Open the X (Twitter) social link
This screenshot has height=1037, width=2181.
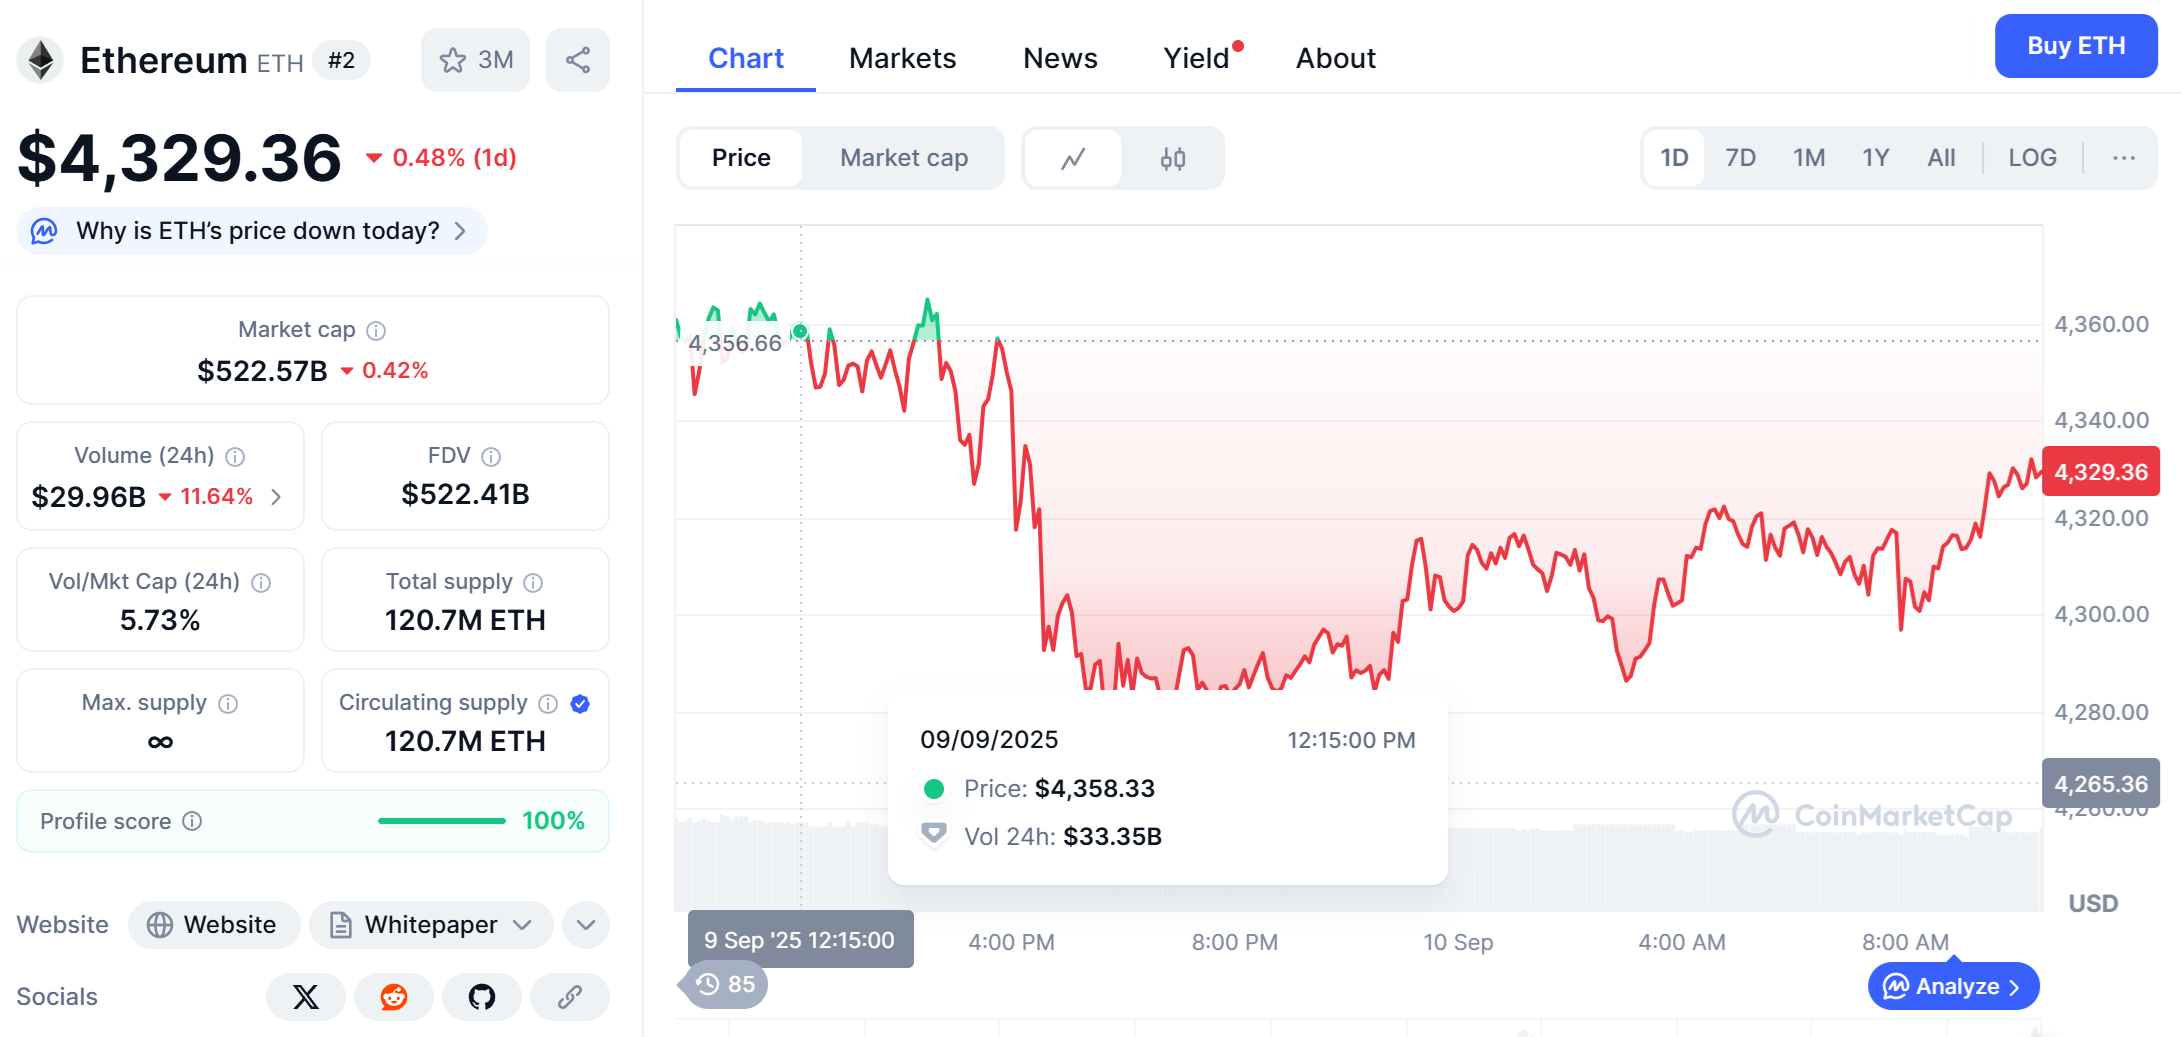pyautogui.click(x=306, y=997)
